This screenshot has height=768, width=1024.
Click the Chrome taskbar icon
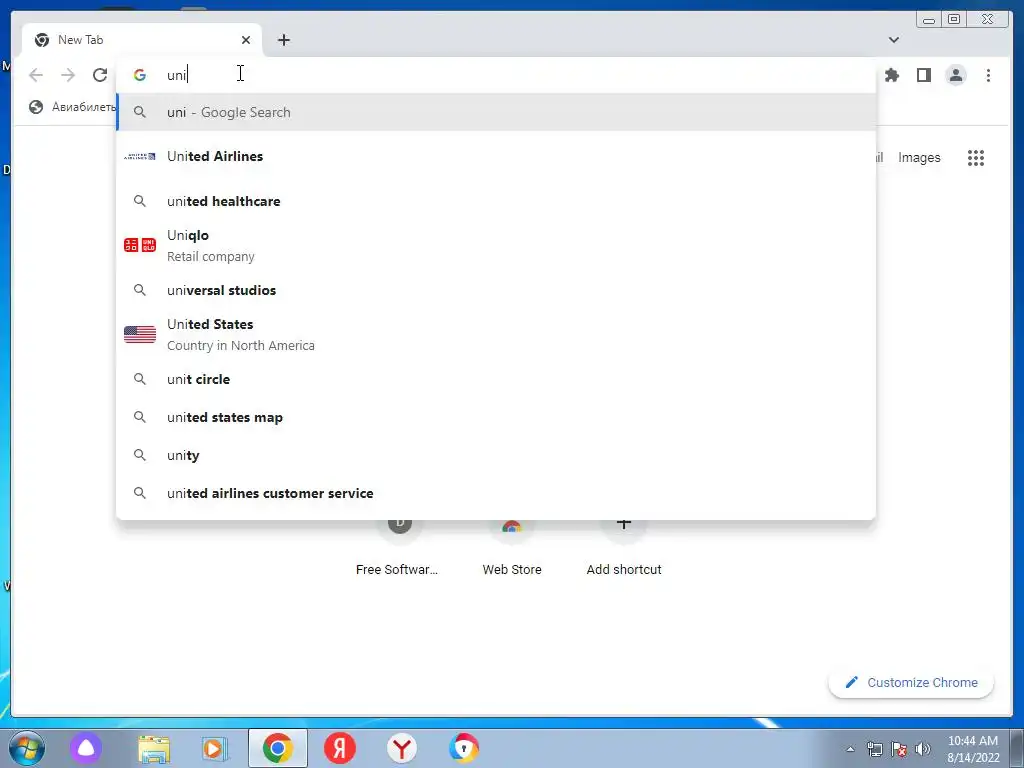[278, 748]
